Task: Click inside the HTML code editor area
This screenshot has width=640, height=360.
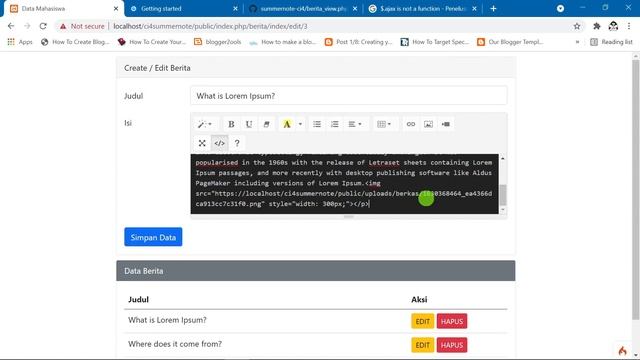Action: click(x=344, y=184)
